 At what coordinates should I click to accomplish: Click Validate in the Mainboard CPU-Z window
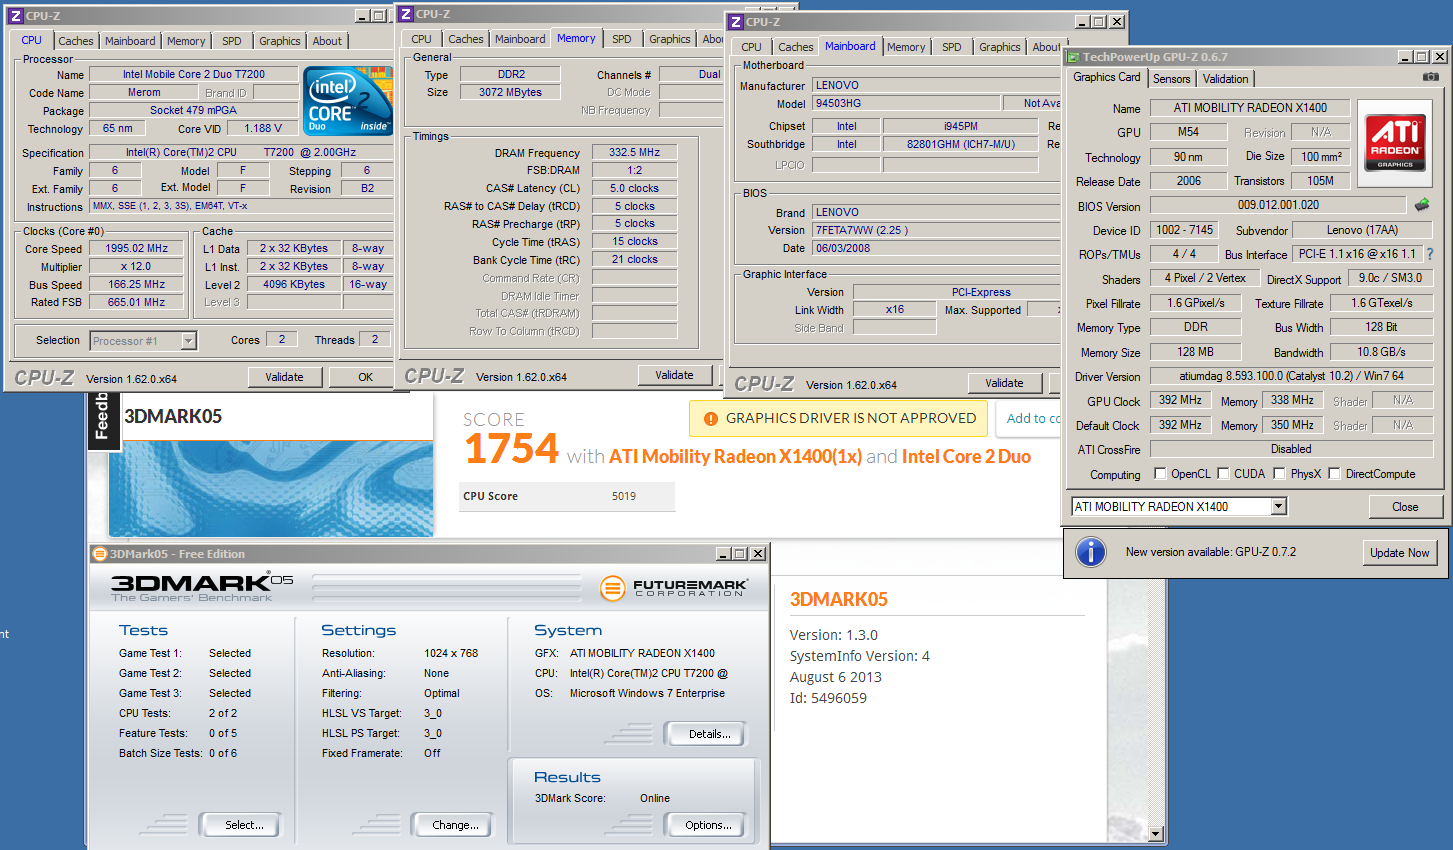tap(1004, 383)
